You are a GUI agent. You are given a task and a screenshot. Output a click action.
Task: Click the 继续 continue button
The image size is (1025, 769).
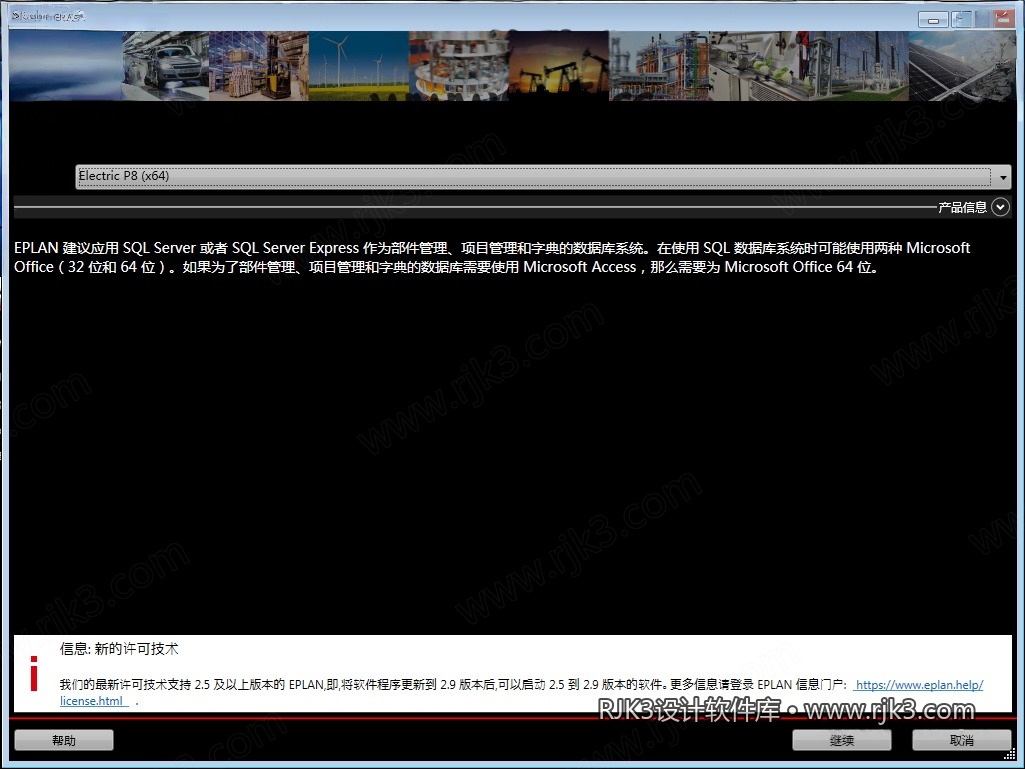pos(841,740)
